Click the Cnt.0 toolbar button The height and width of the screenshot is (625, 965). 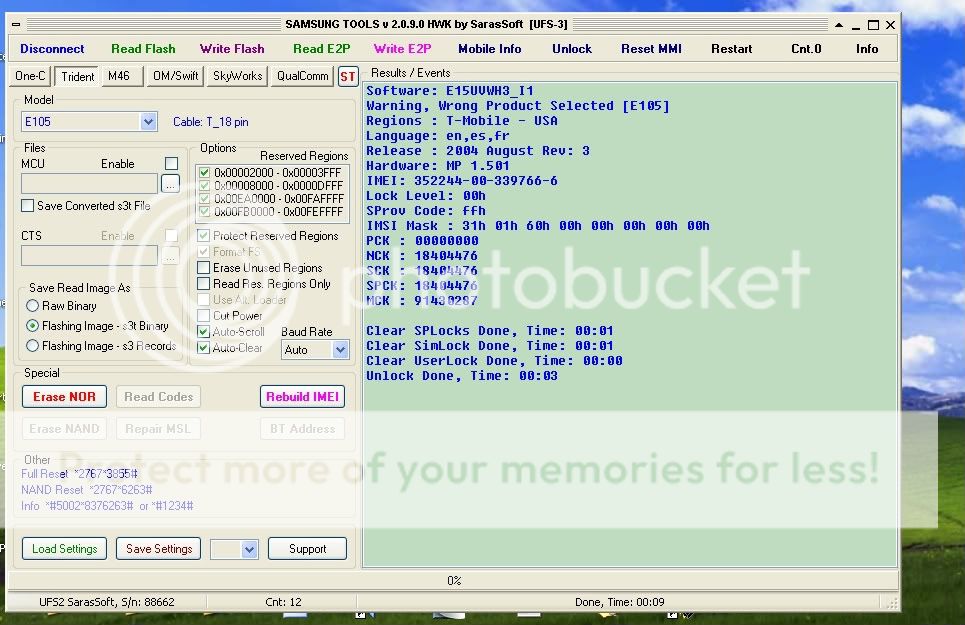click(806, 49)
